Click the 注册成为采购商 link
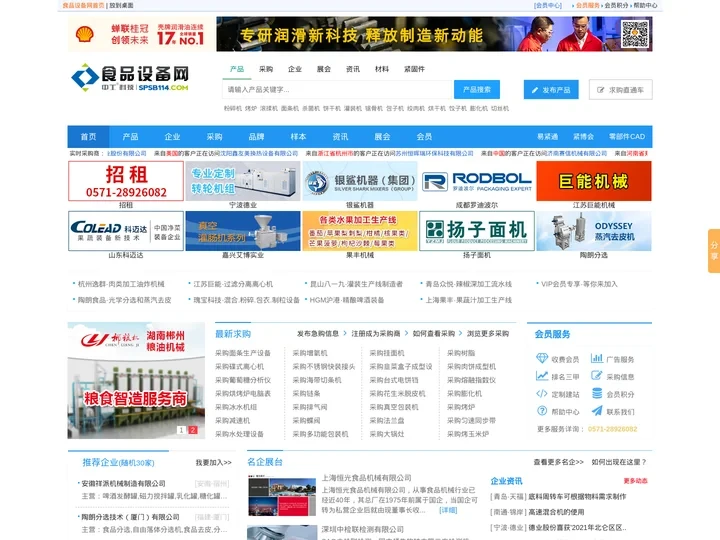The width and height of the screenshot is (720, 540). coord(376,334)
